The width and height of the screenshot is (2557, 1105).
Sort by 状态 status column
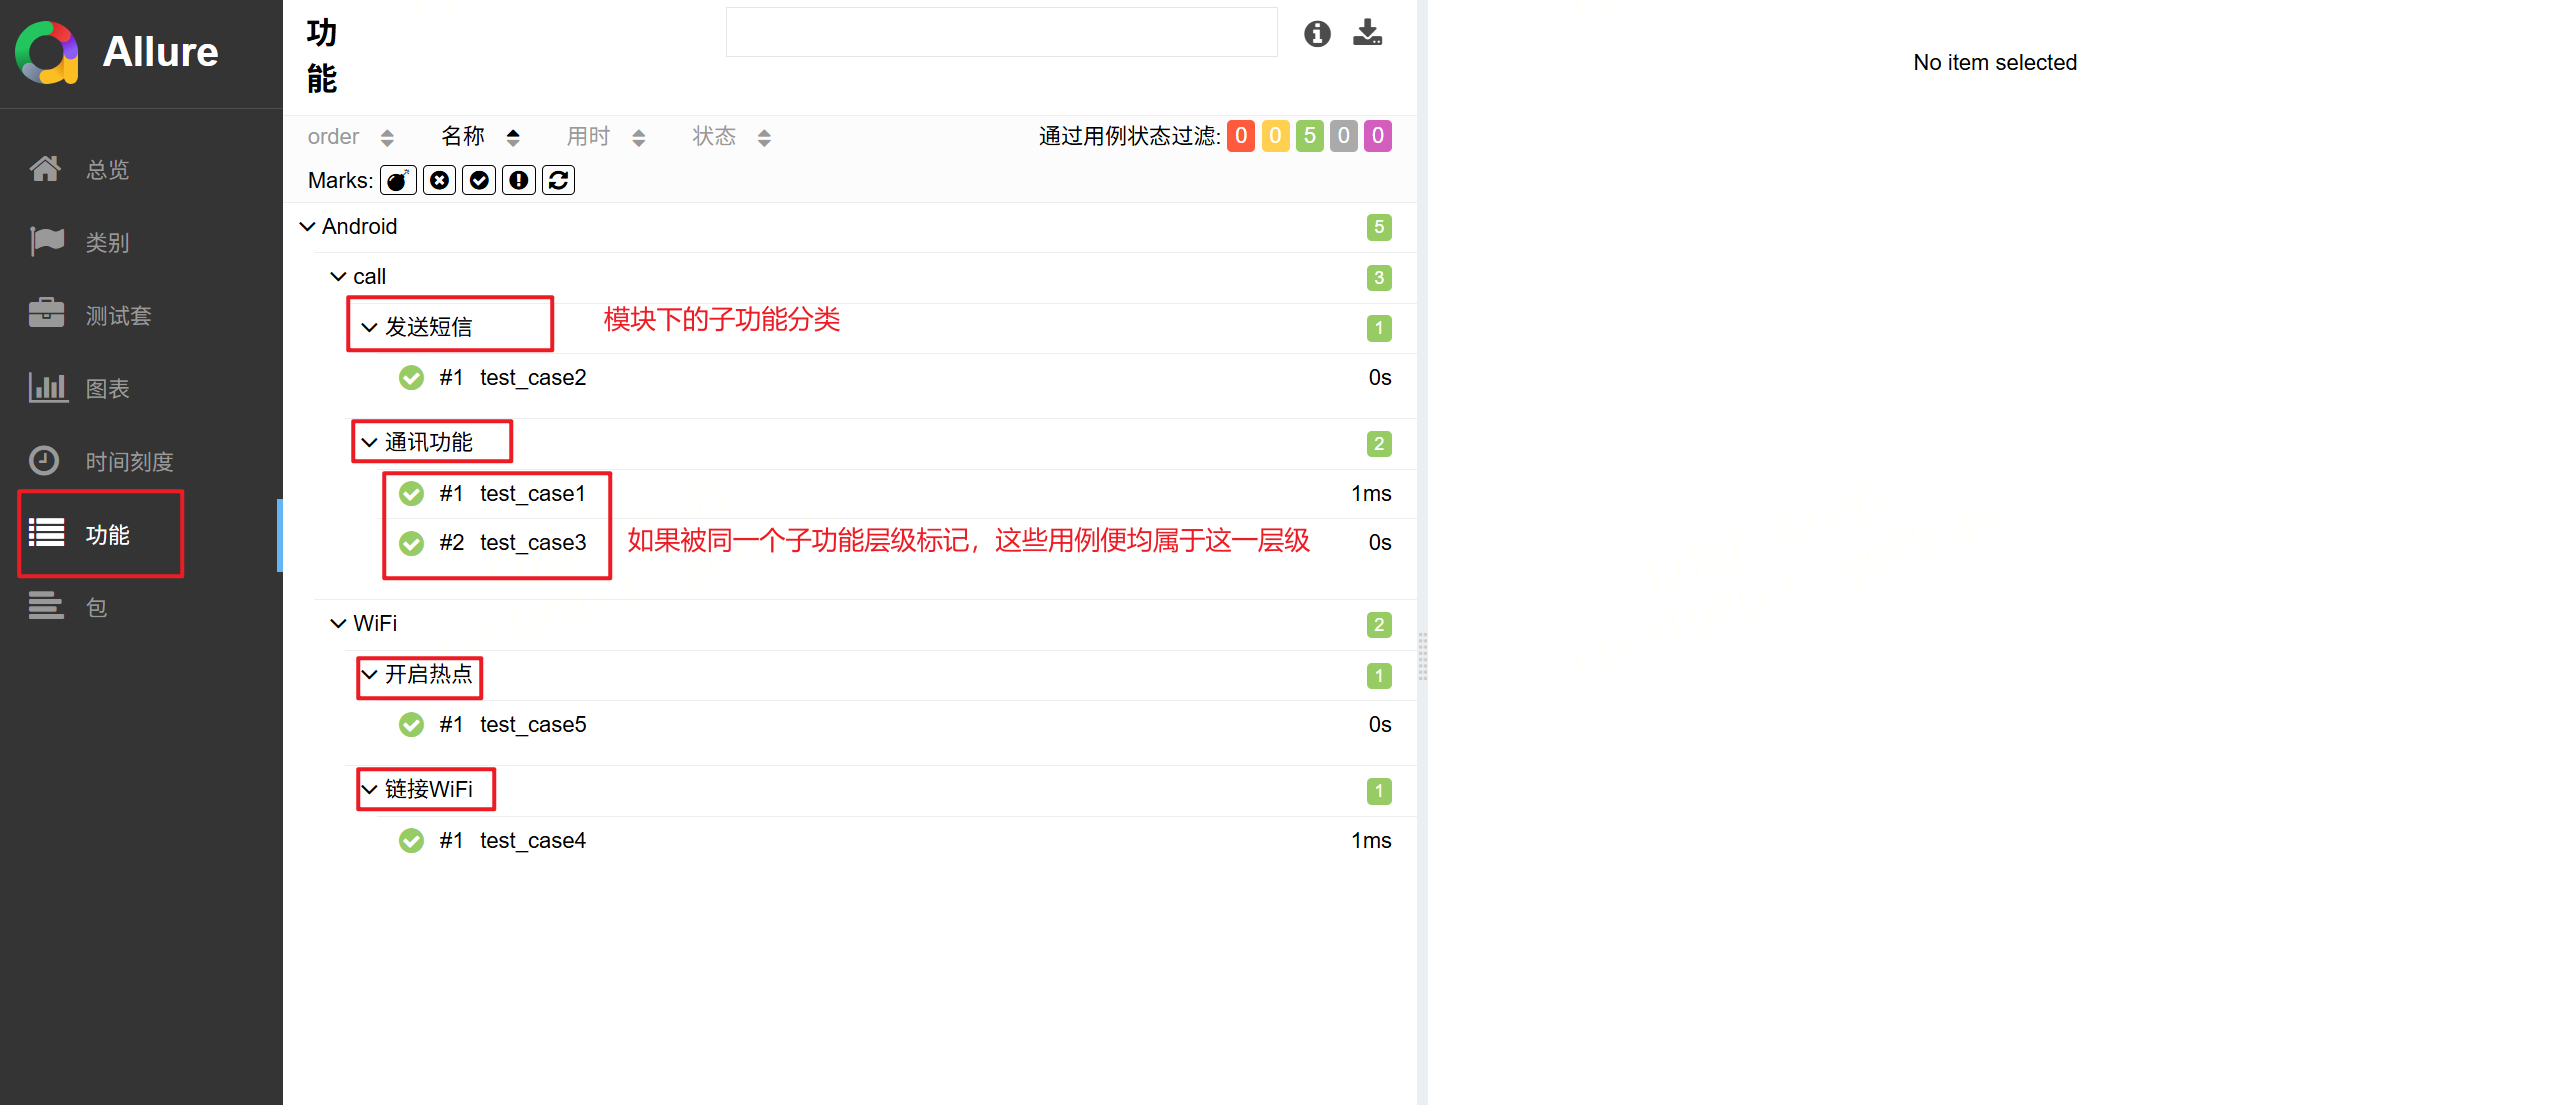click(732, 137)
